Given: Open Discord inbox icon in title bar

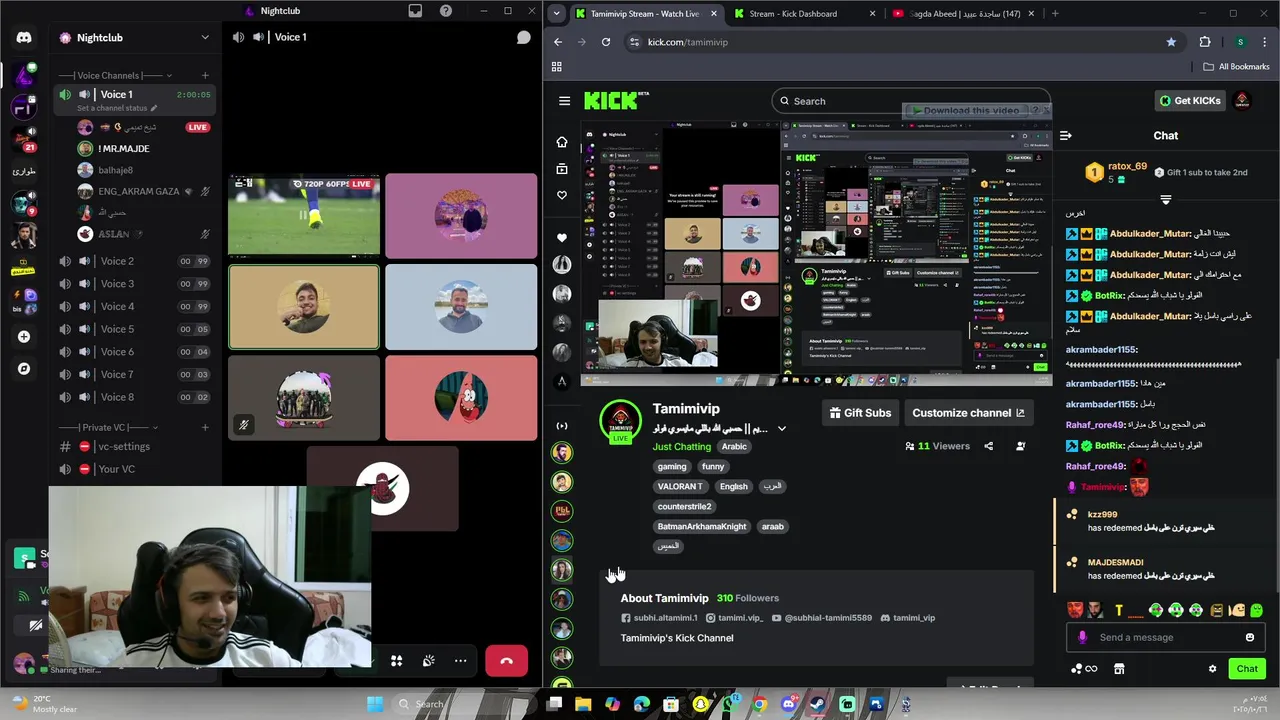Looking at the screenshot, I should pyautogui.click(x=415, y=11).
